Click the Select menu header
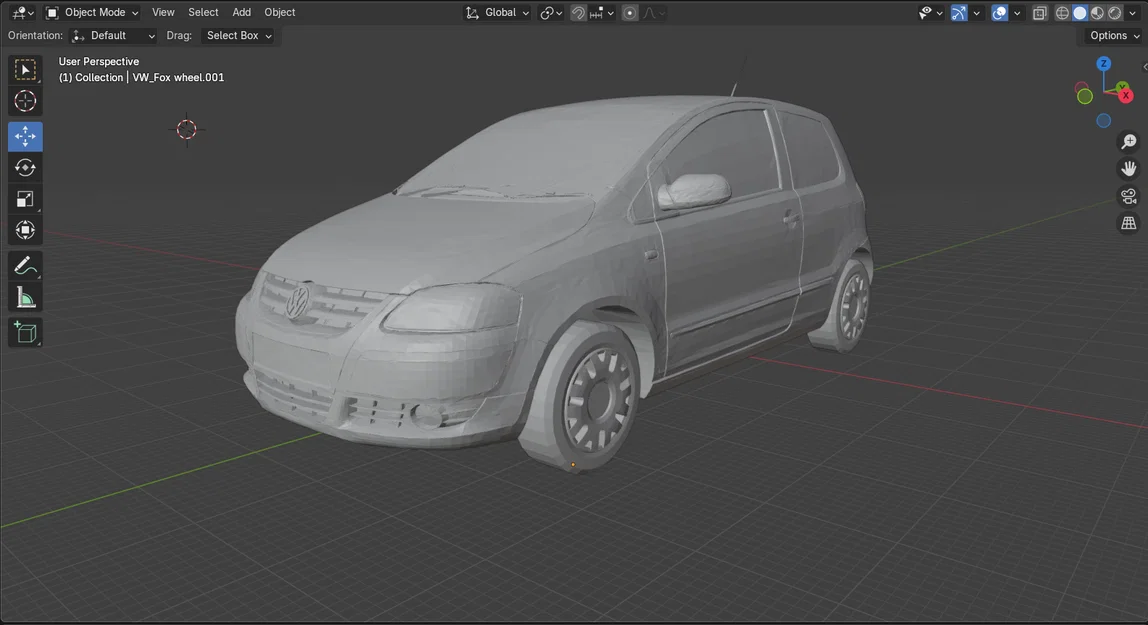 point(203,12)
